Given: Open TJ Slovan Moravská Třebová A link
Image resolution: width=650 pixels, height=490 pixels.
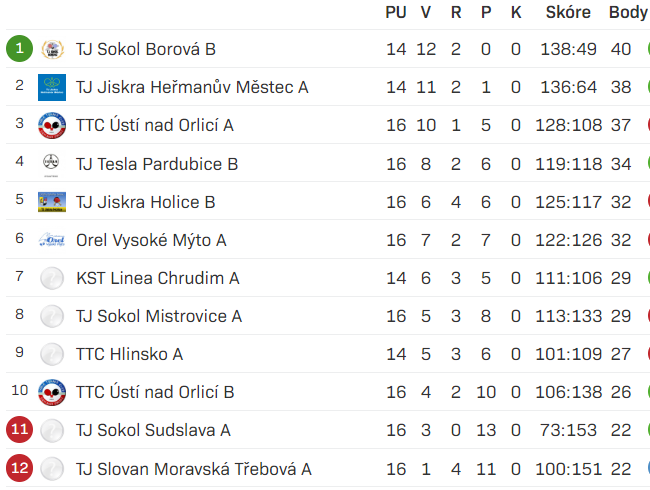Looking at the screenshot, I should pos(194,468).
